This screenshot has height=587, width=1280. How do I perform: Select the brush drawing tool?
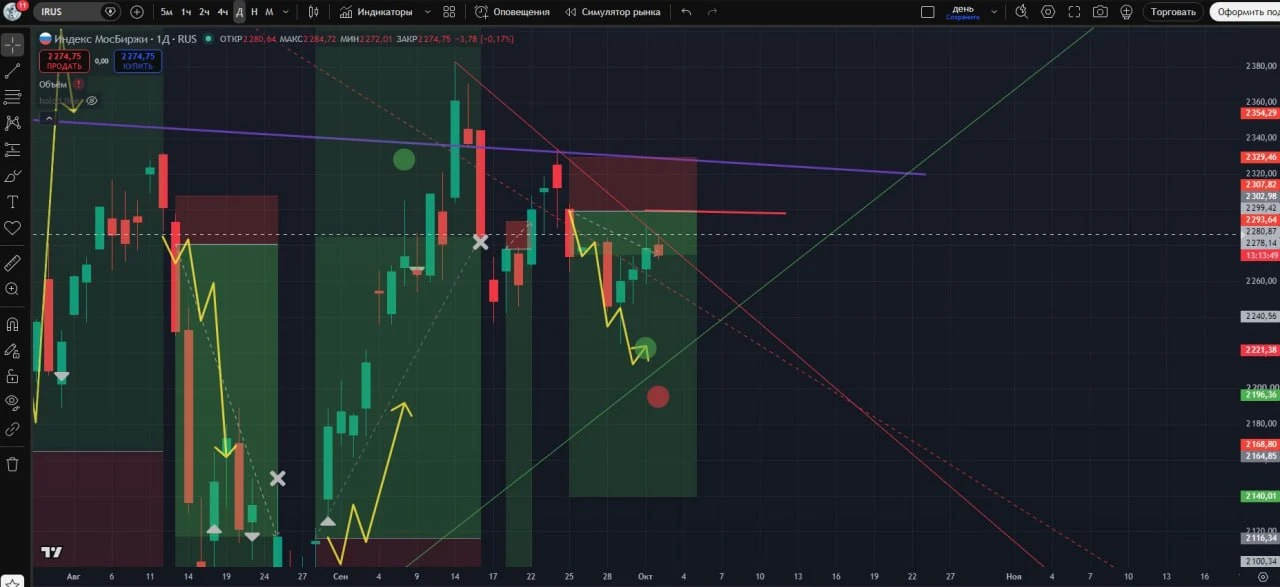click(13, 176)
